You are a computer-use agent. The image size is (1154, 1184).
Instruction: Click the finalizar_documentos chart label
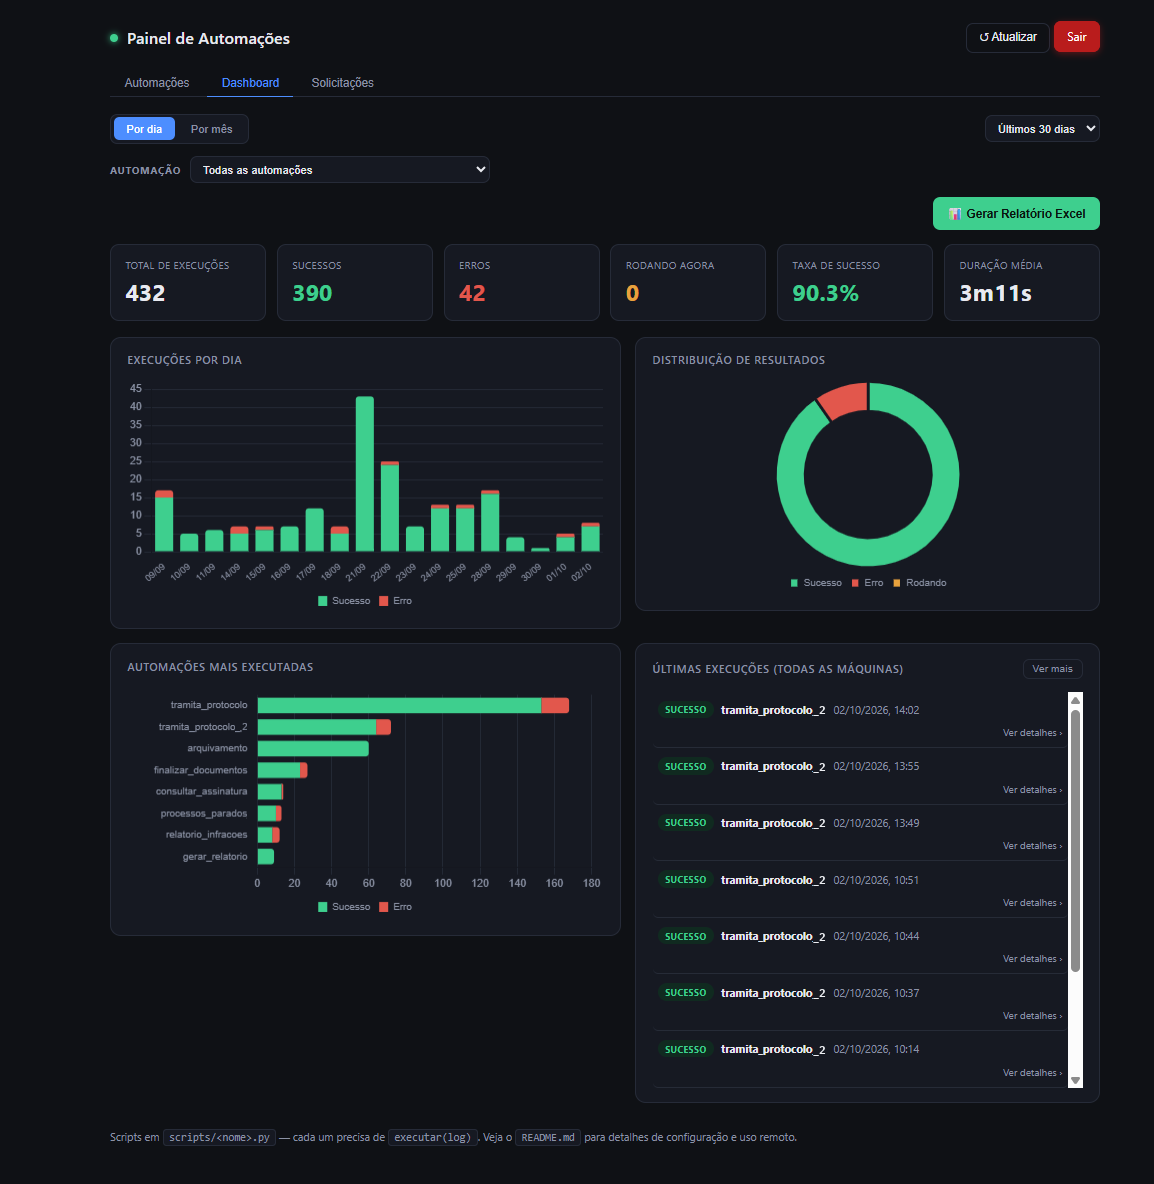click(200, 770)
